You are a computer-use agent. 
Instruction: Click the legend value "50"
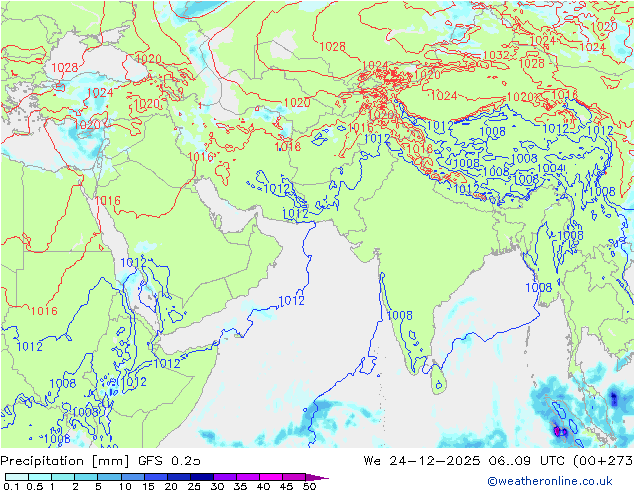click(309, 486)
